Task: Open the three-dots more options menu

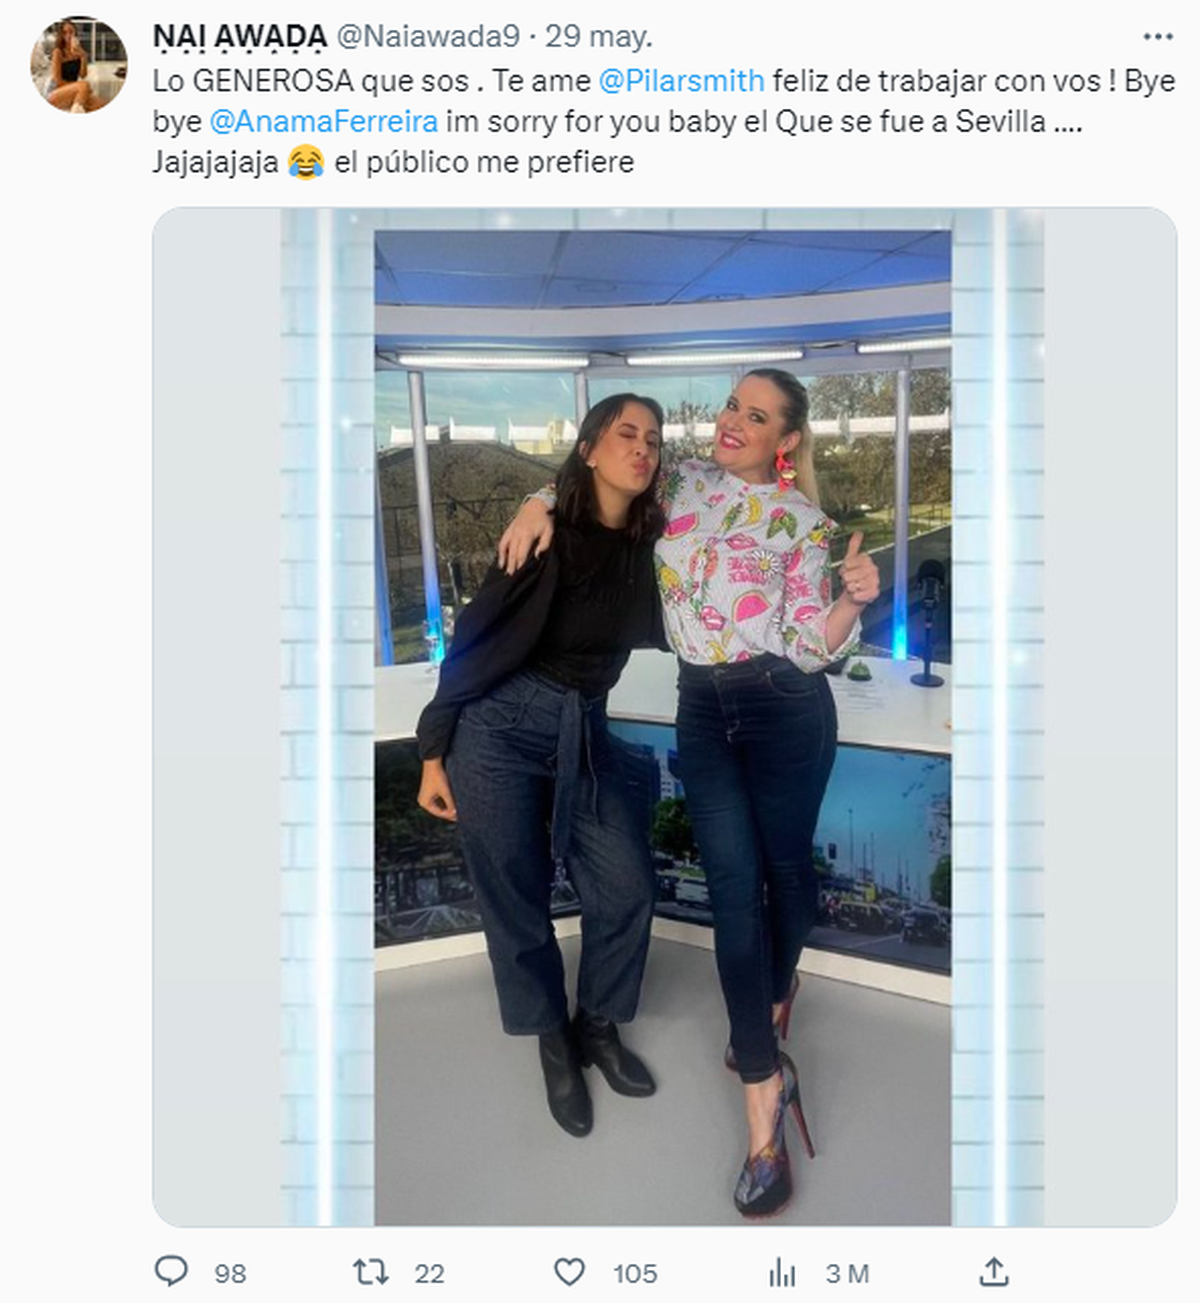Action: pos(1157,36)
